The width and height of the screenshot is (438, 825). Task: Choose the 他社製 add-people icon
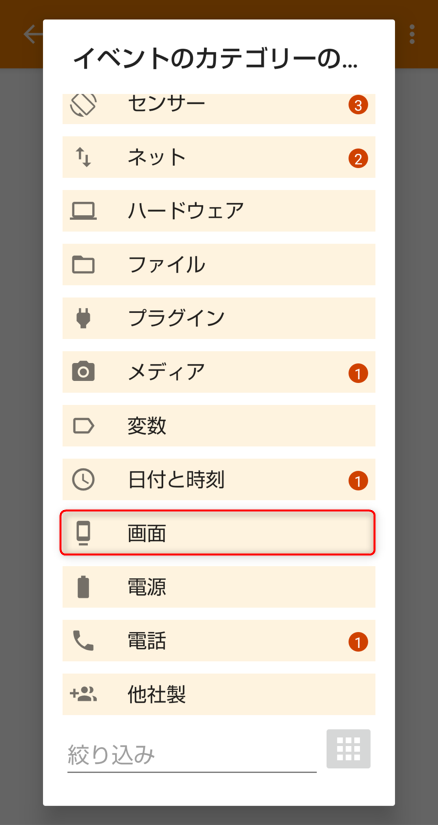click(83, 694)
